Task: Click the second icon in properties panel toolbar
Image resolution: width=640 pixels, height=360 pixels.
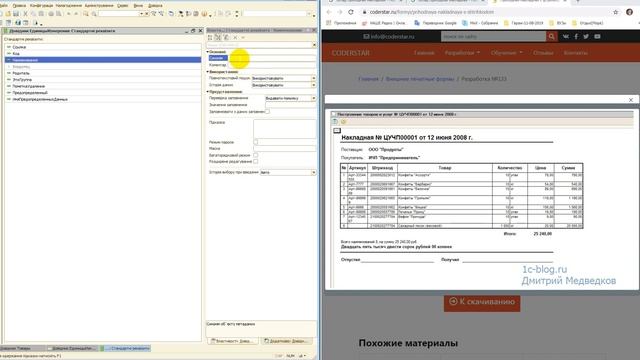Action: (x=218, y=38)
